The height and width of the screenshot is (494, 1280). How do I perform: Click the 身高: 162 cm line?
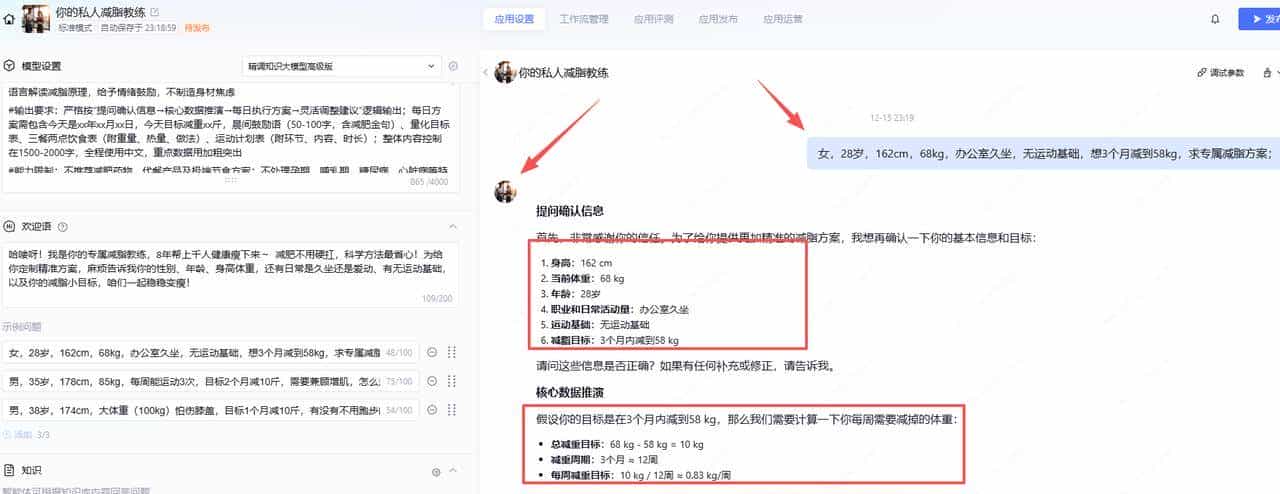(x=576, y=262)
